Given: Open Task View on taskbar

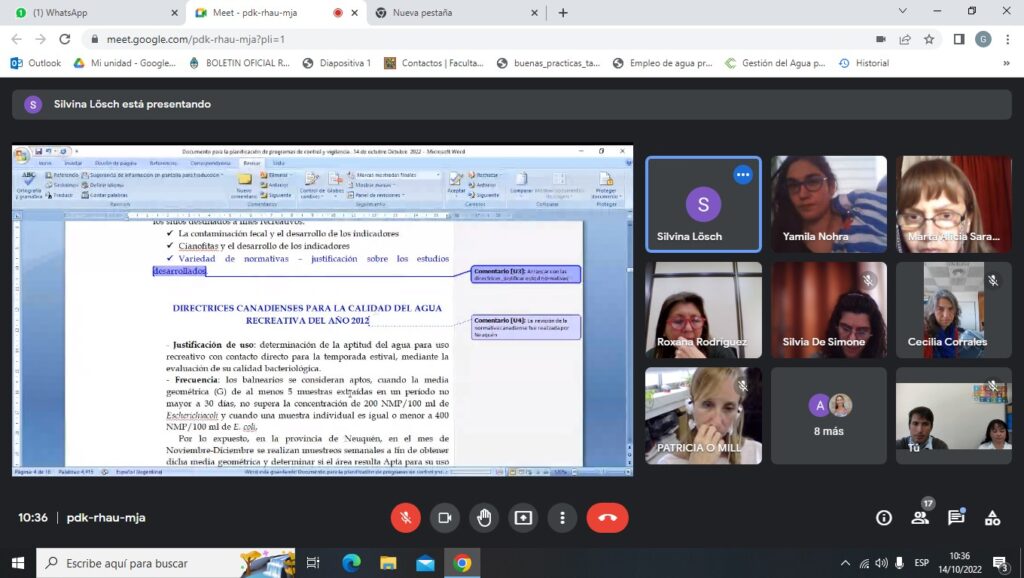Looking at the screenshot, I should click(313, 562).
